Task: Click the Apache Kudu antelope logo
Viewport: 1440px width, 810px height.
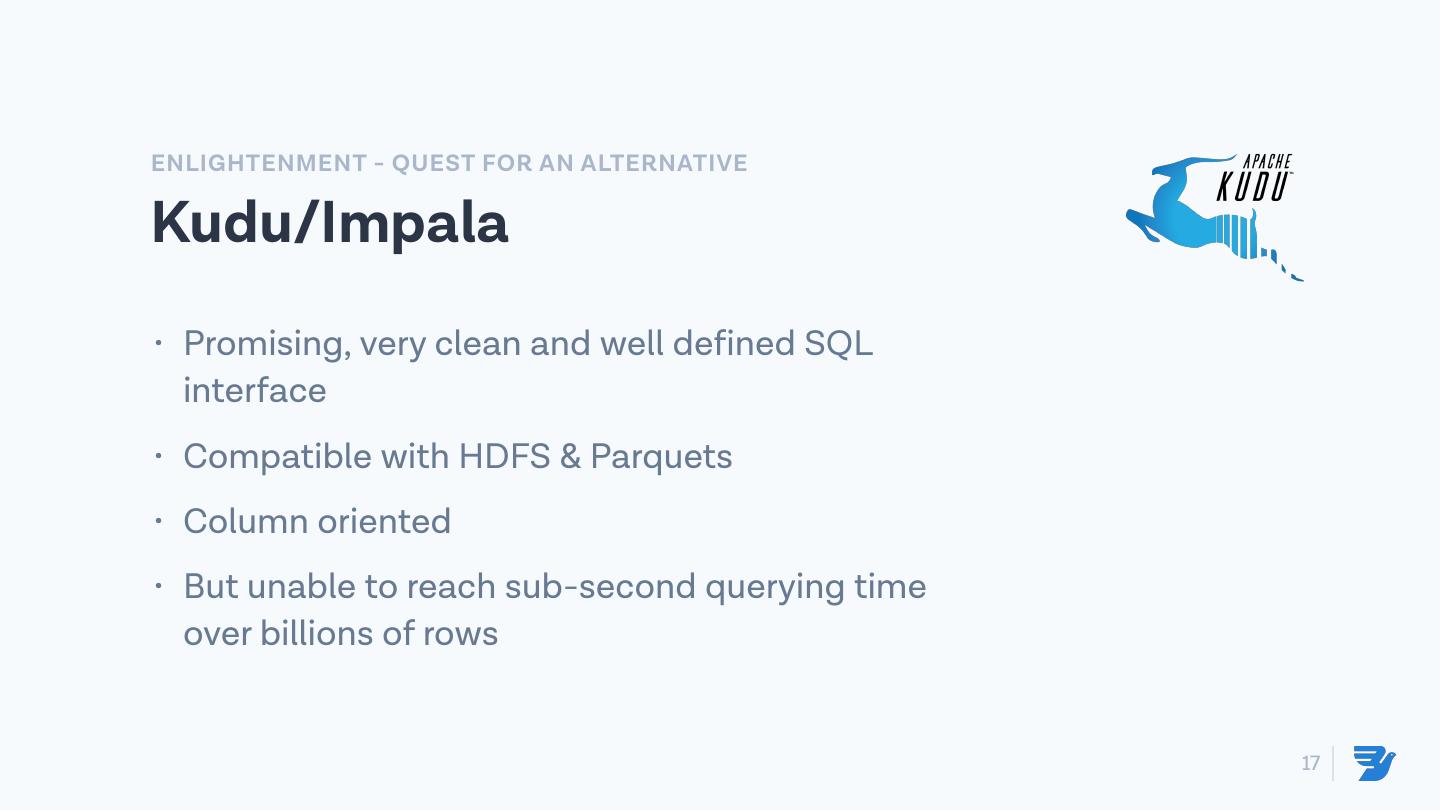Action: (x=1190, y=215)
